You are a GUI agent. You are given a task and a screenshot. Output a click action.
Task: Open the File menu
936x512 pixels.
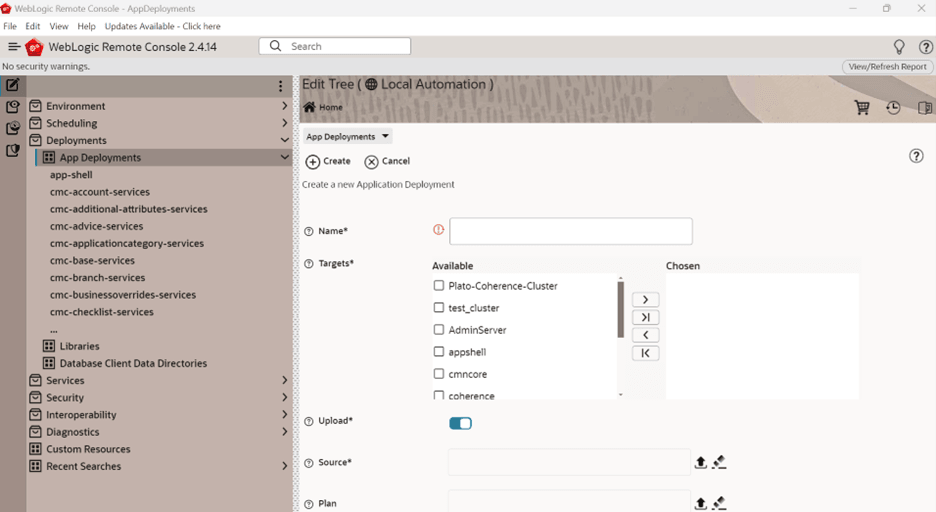point(10,26)
